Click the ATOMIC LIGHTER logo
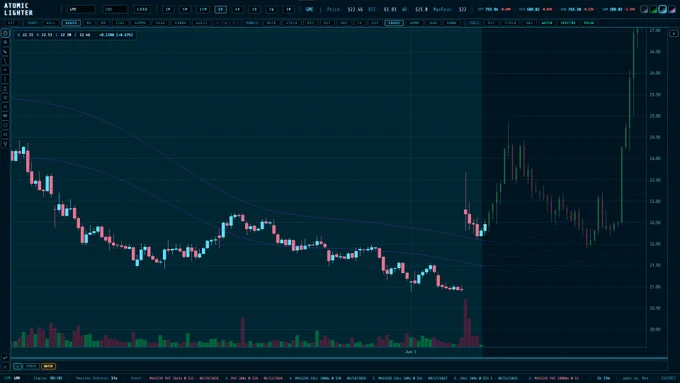680x383 pixels. [x=18, y=9]
